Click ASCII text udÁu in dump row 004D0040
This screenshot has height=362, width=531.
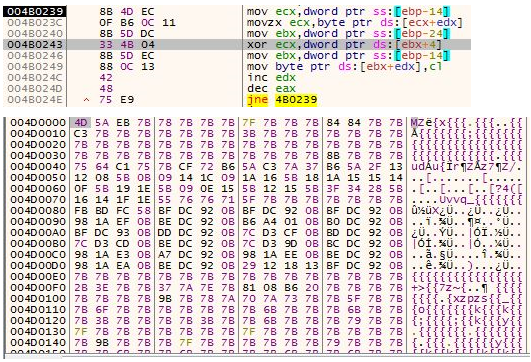425,166
